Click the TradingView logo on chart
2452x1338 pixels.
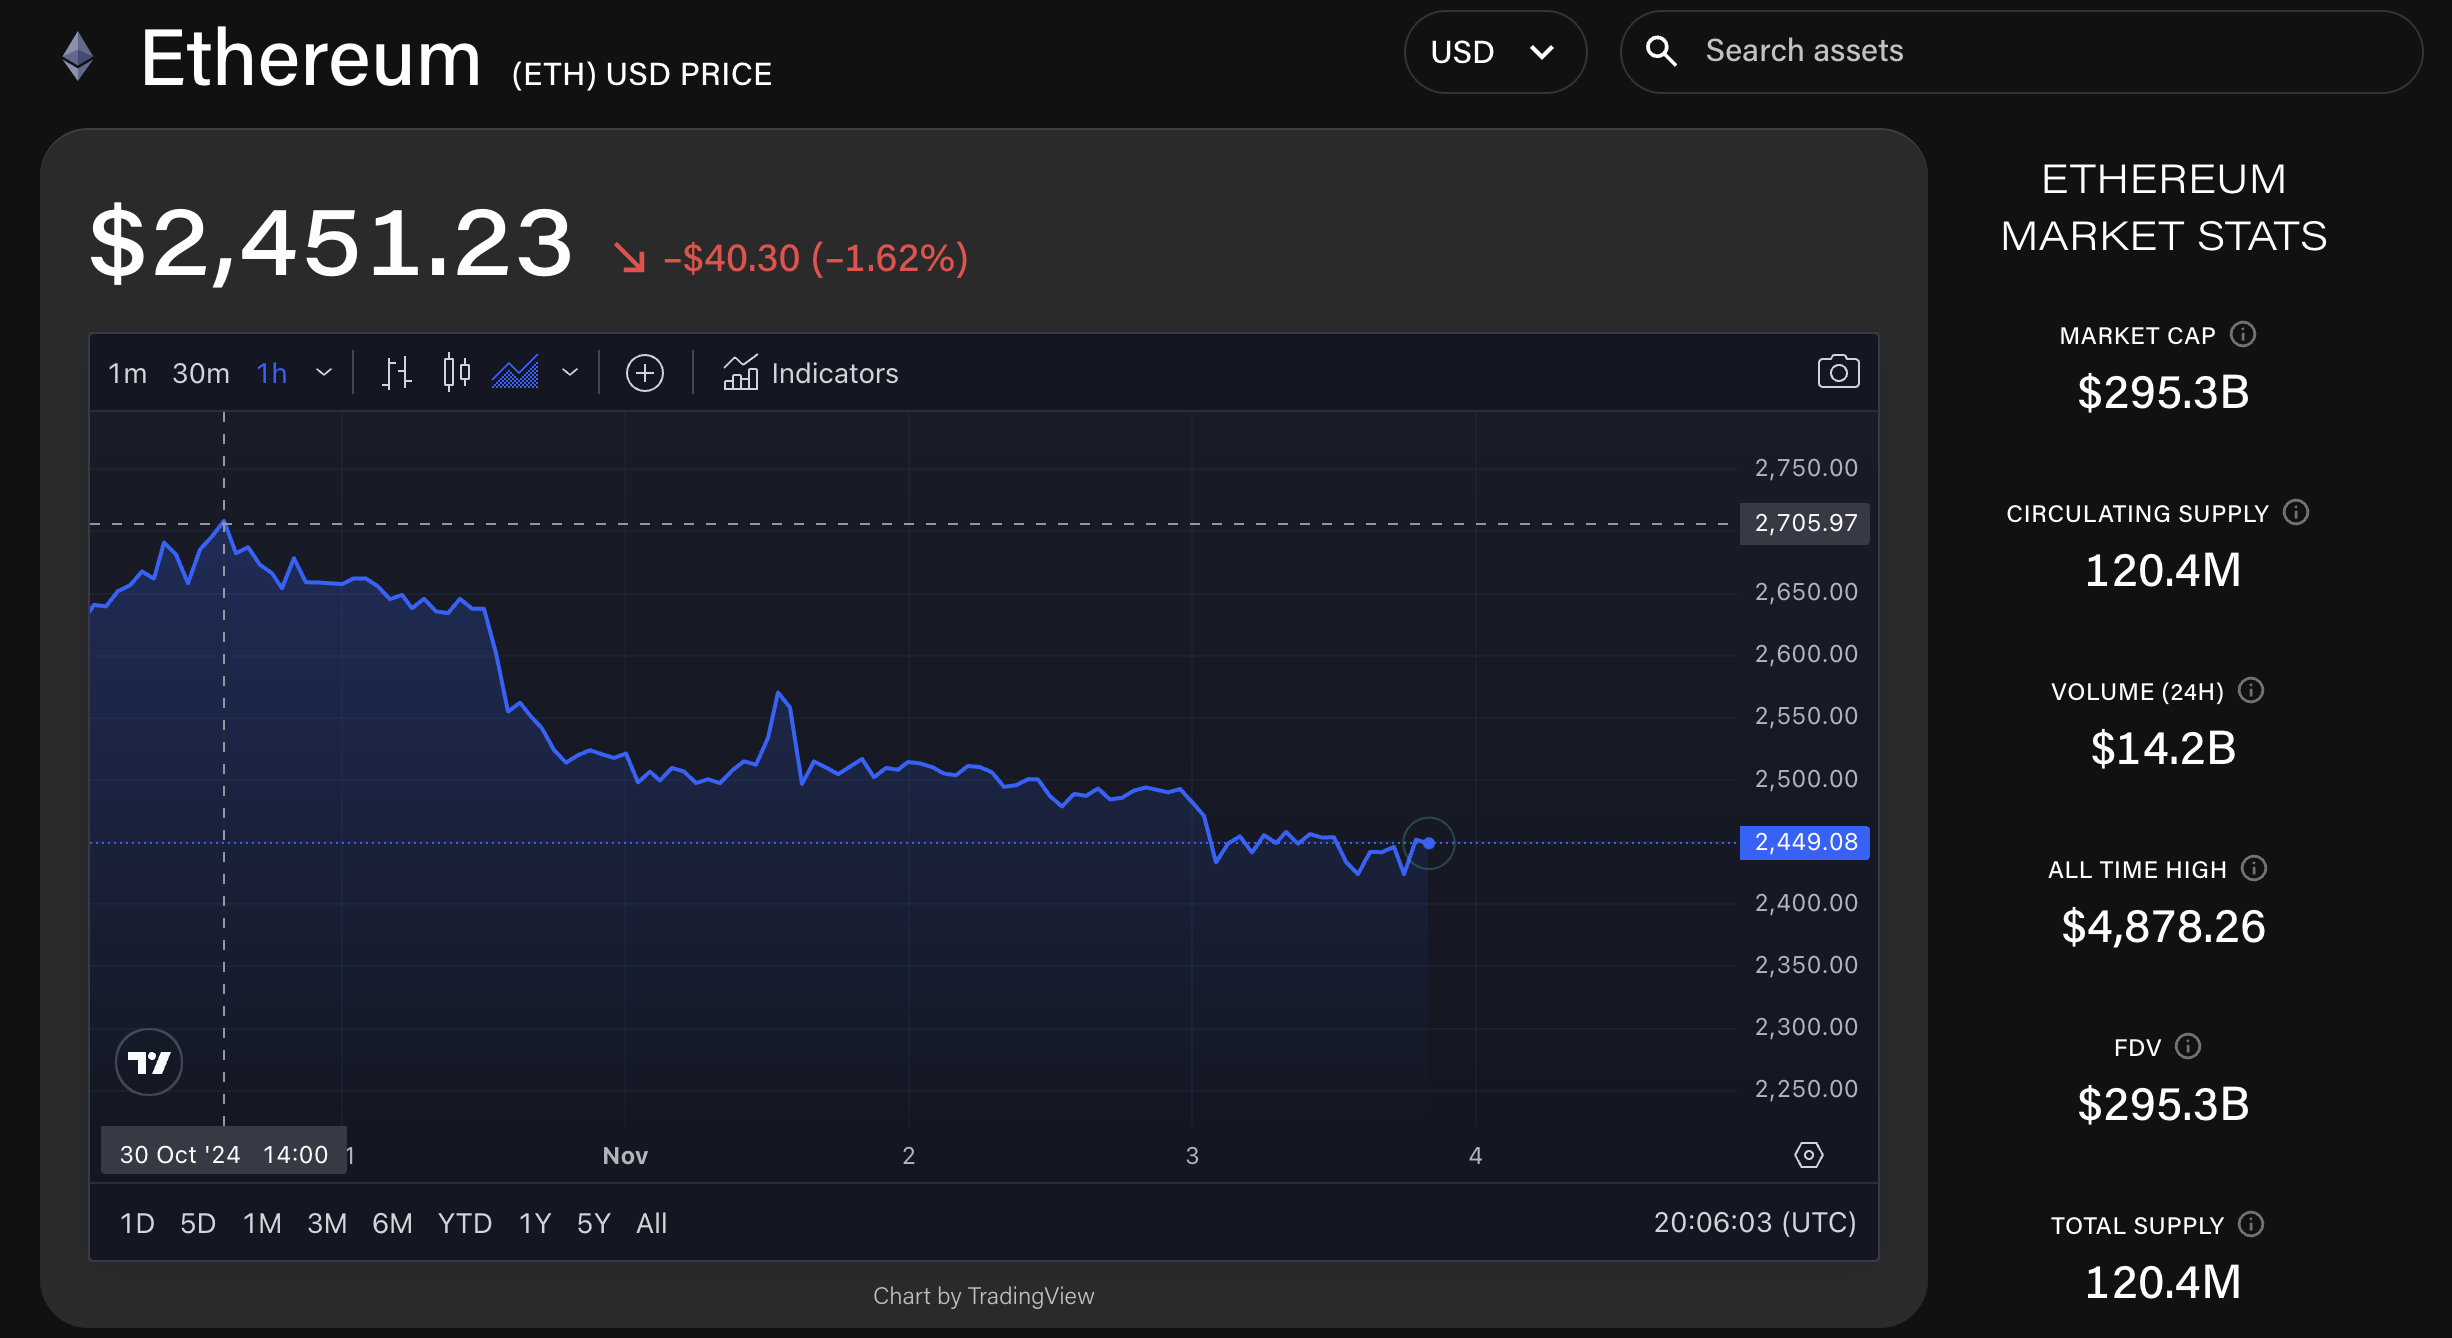pos(149,1062)
